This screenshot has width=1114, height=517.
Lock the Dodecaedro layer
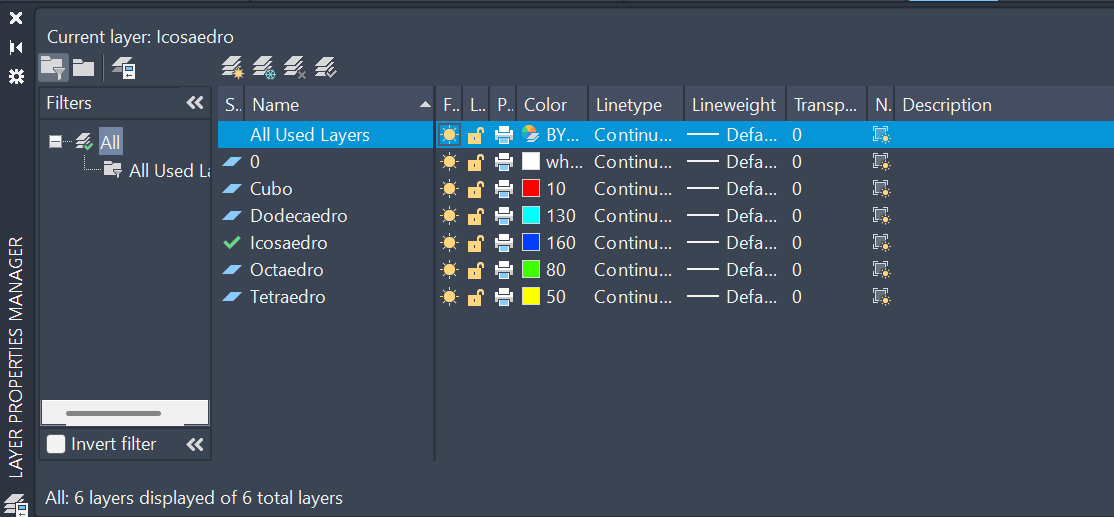(476, 216)
